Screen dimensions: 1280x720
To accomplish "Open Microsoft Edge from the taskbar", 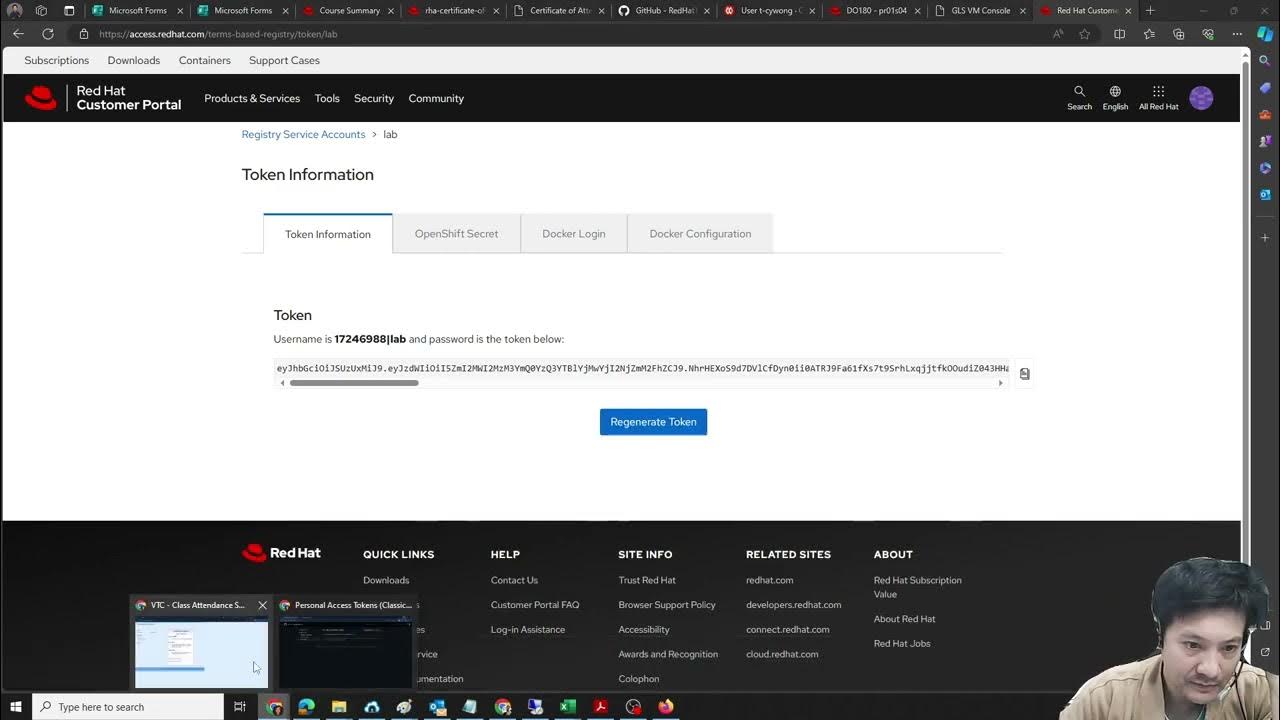I will (x=307, y=707).
